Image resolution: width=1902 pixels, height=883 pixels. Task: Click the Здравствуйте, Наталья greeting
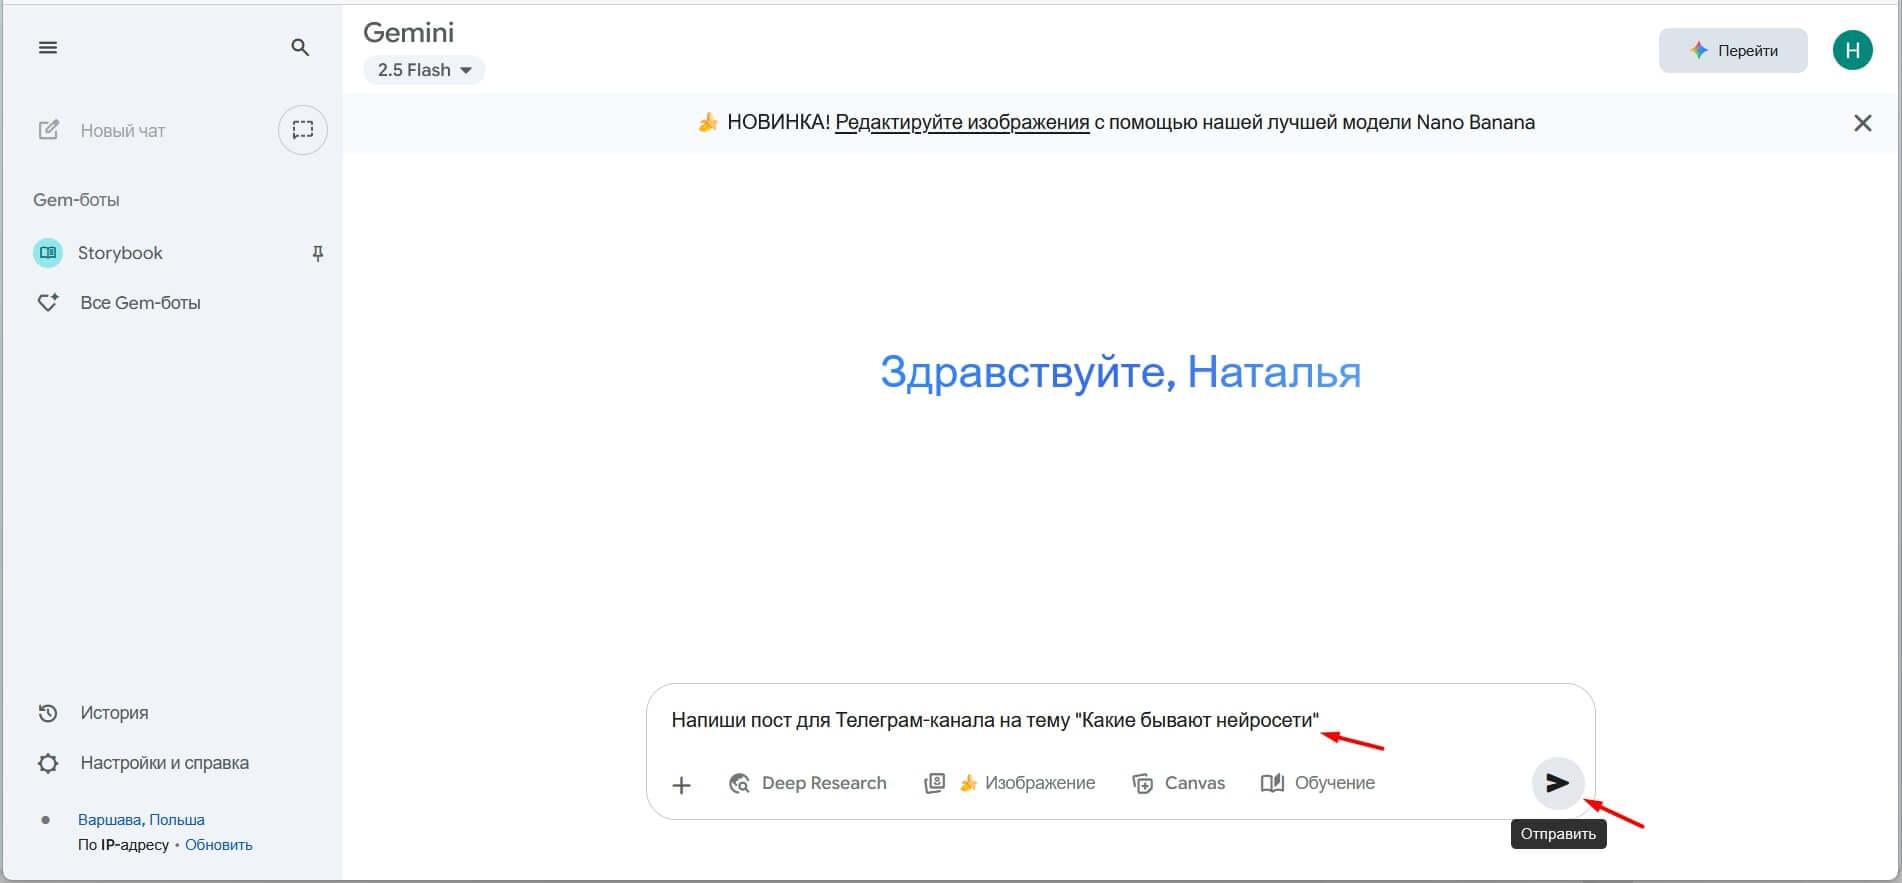pyautogui.click(x=1120, y=372)
